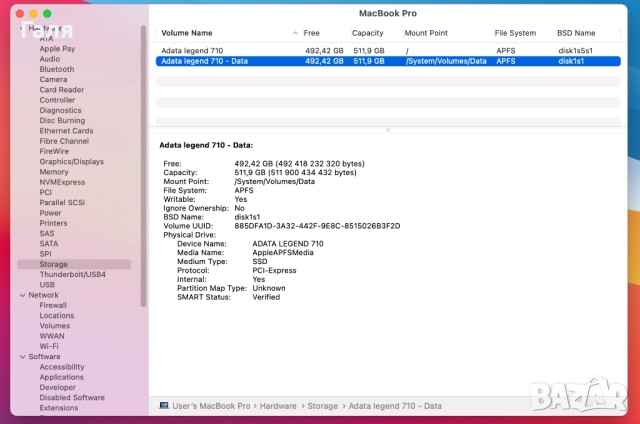Open the NVMExpress hardware section
The height and width of the screenshot is (424, 640).
tap(64, 182)
